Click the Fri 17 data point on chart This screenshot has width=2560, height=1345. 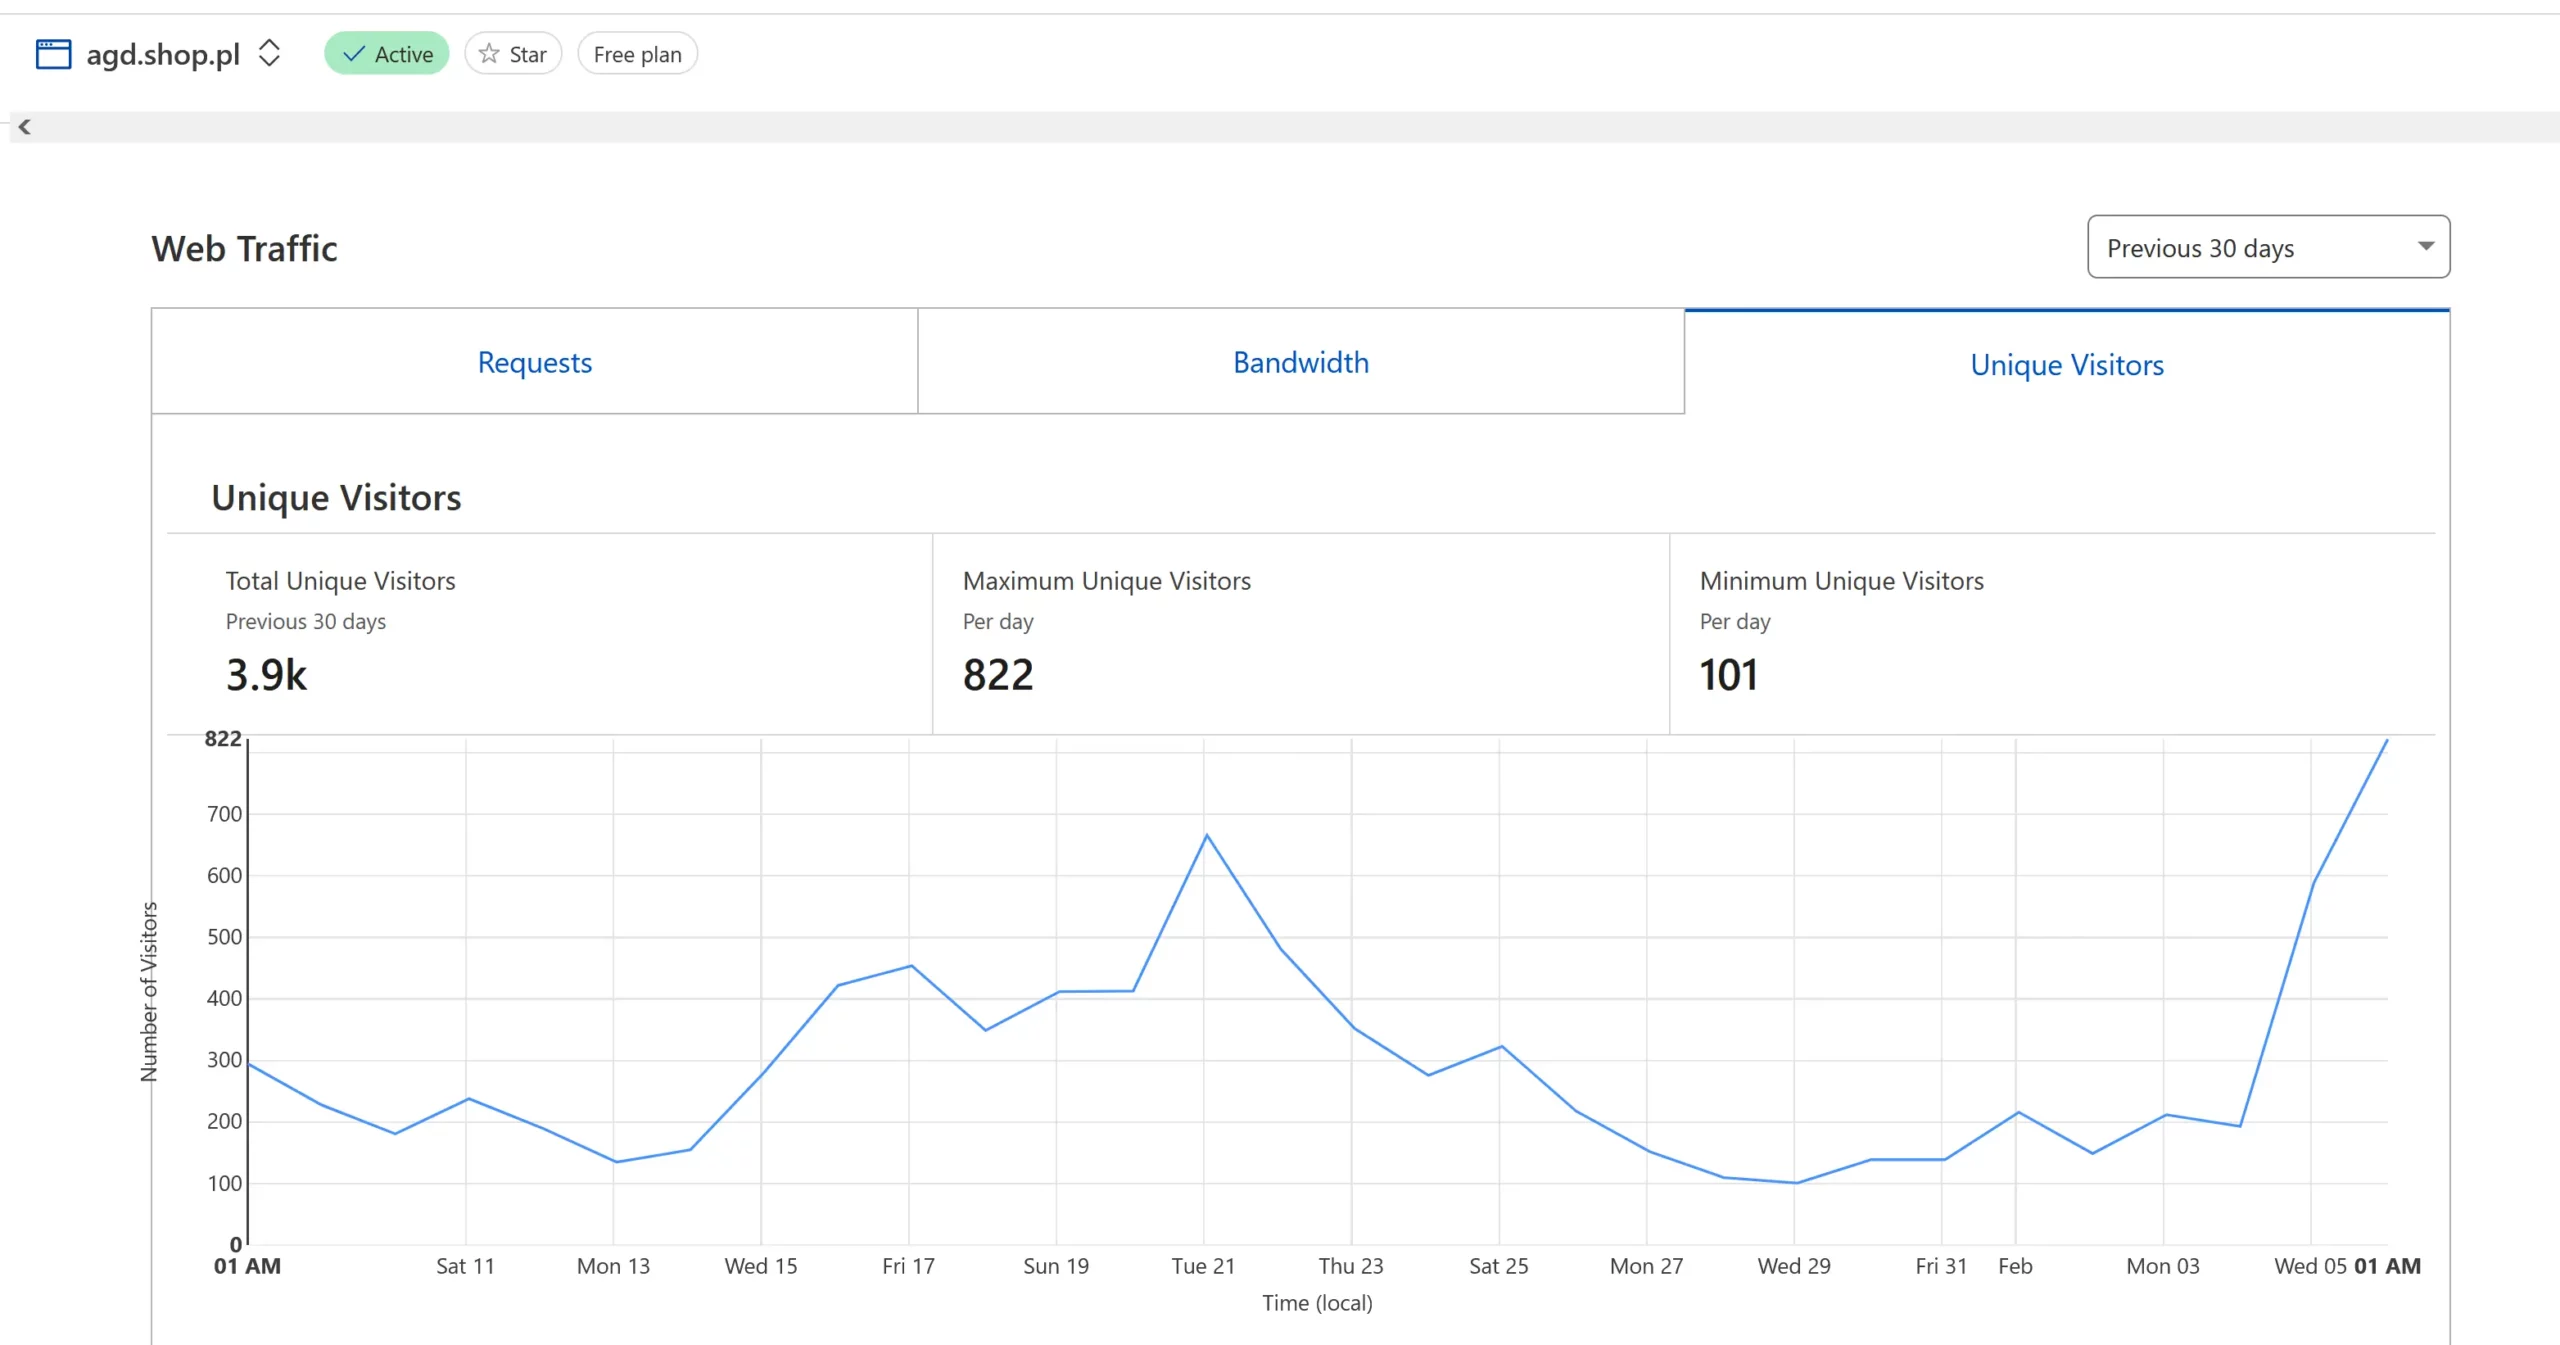[910, 966]
